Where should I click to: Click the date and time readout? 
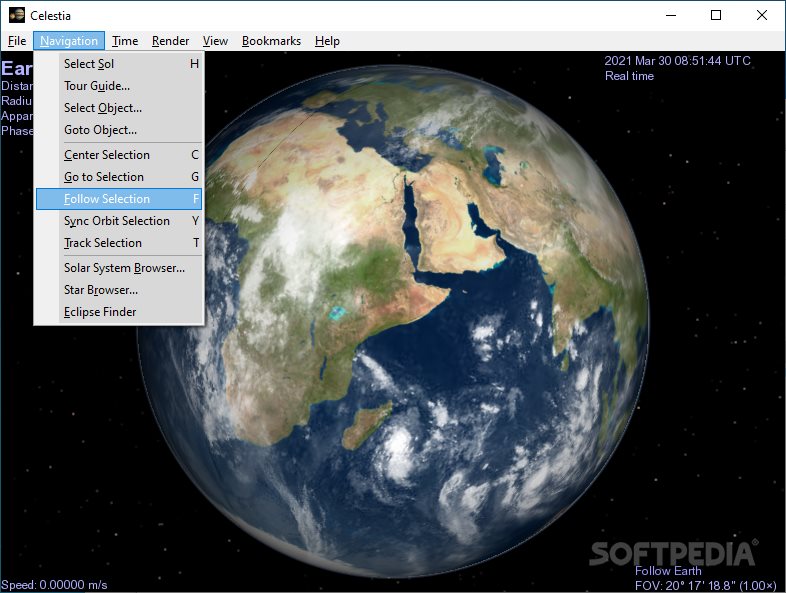677,61
